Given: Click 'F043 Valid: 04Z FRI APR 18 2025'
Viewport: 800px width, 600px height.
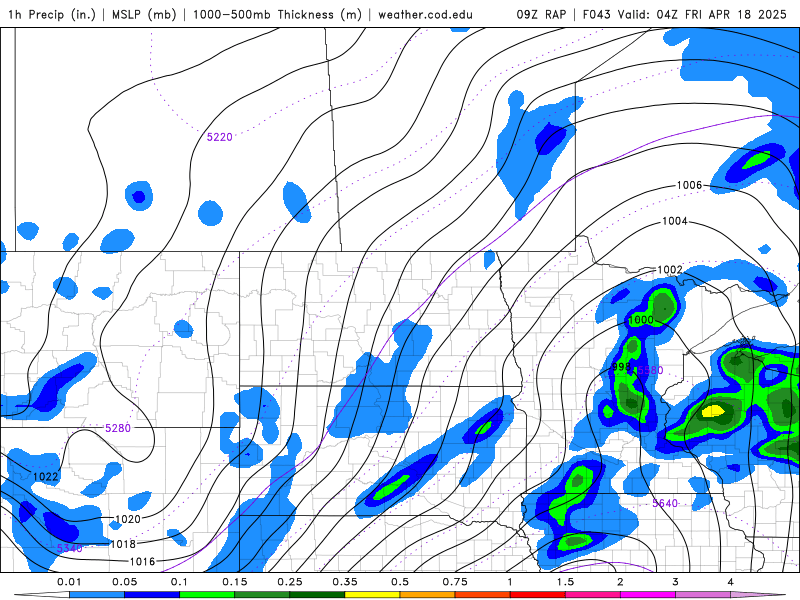Looking at the screenshot, I should [685, 14].
